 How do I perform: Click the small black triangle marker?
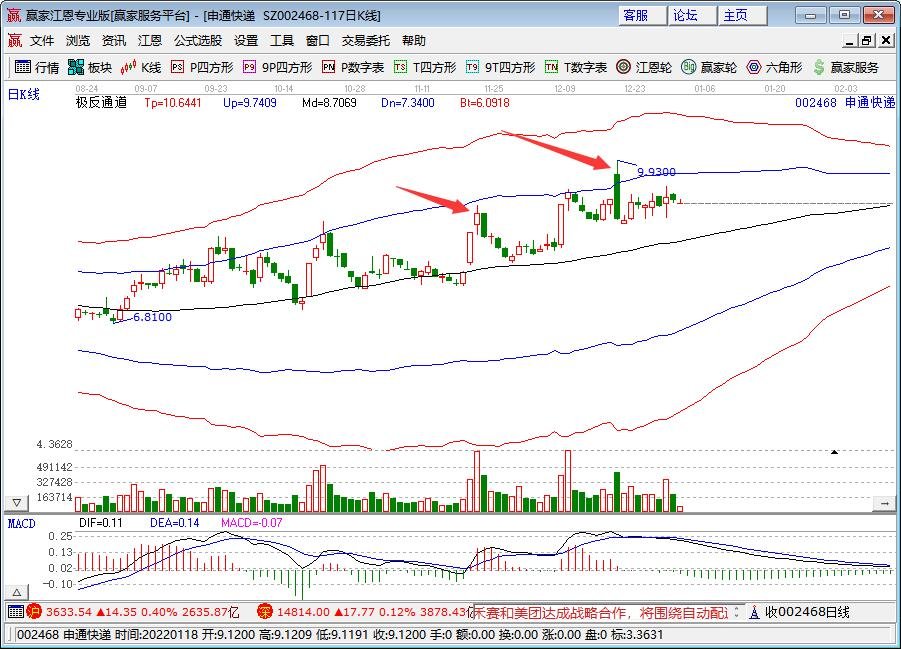834,452
